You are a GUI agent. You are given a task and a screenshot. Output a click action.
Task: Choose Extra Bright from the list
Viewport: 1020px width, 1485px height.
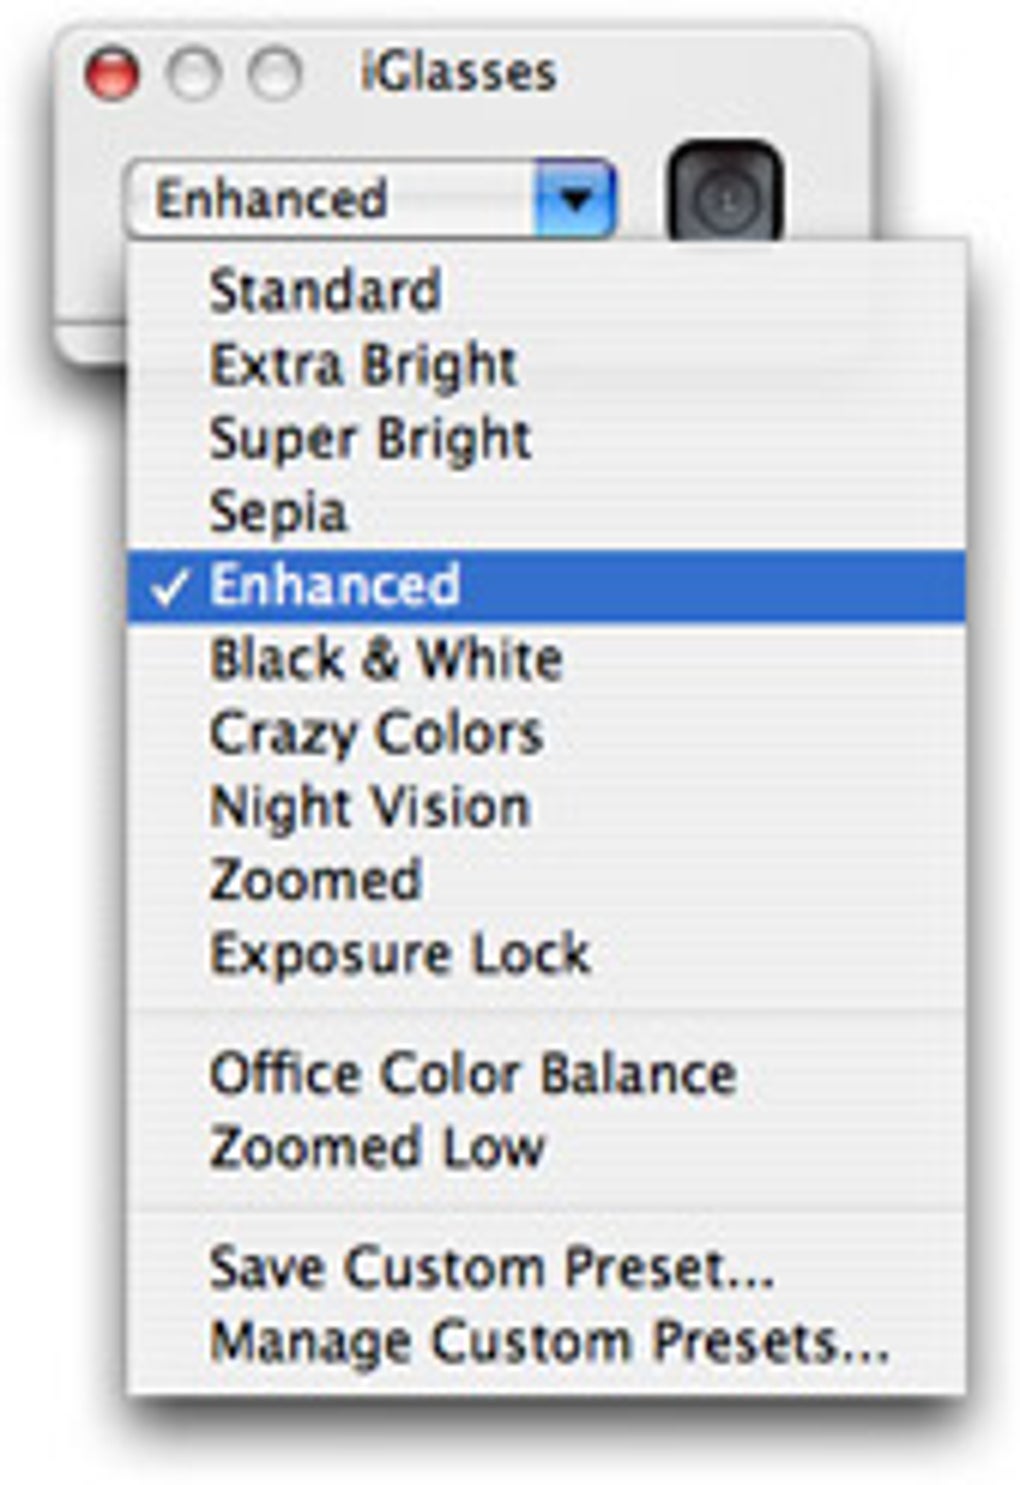(x=546, y=365)
